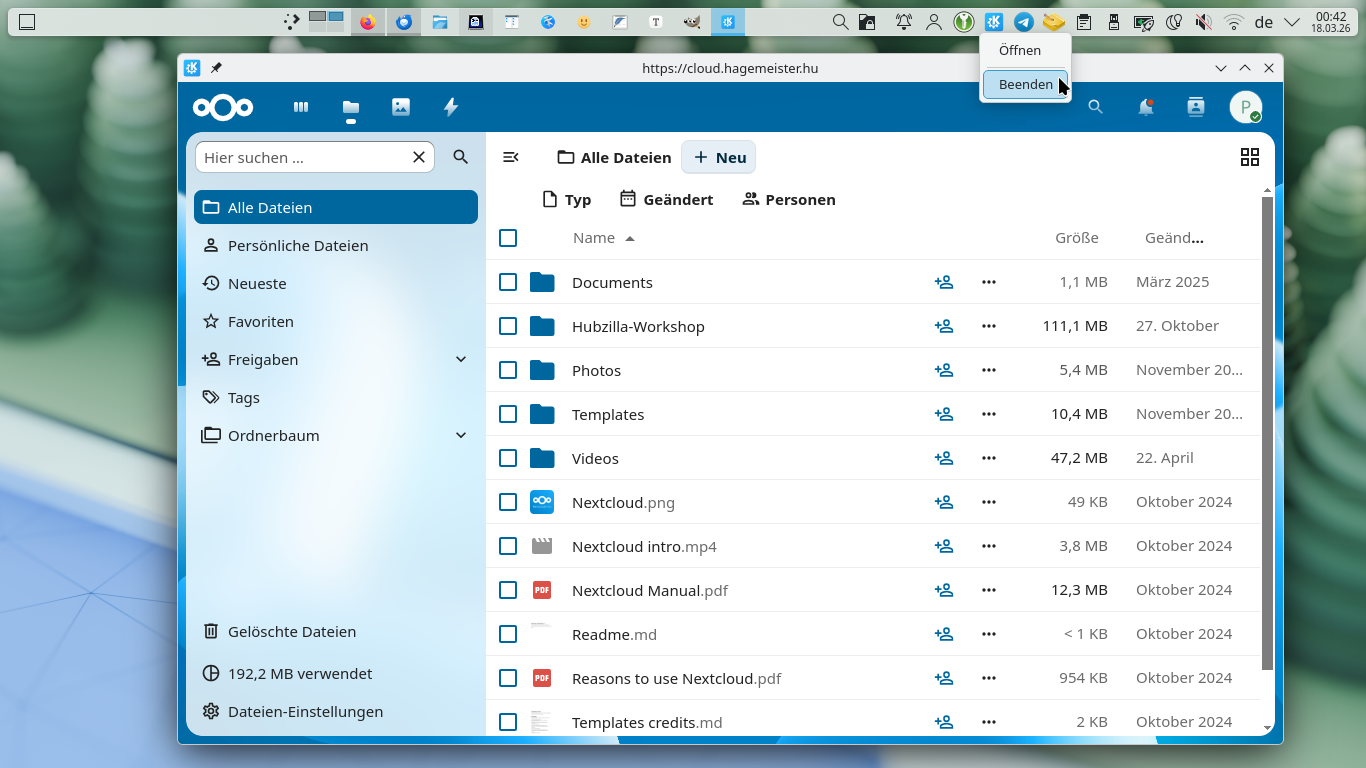The height and width of the screenshot is (768, 1366).
Task: Open Dateien-Einstellungen in the sidebar
Action: click(305, 712)
